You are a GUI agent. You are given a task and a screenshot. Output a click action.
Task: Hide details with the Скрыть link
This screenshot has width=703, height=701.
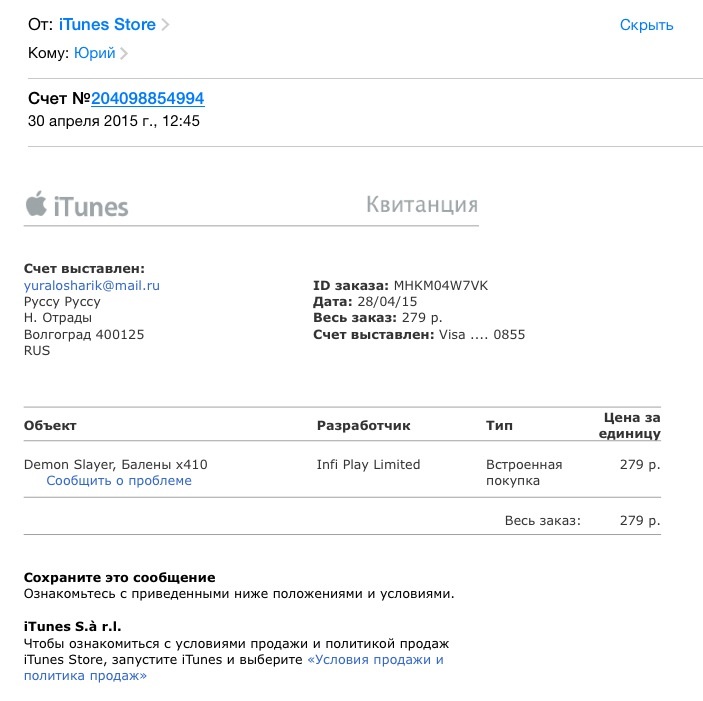pos(646,25)
